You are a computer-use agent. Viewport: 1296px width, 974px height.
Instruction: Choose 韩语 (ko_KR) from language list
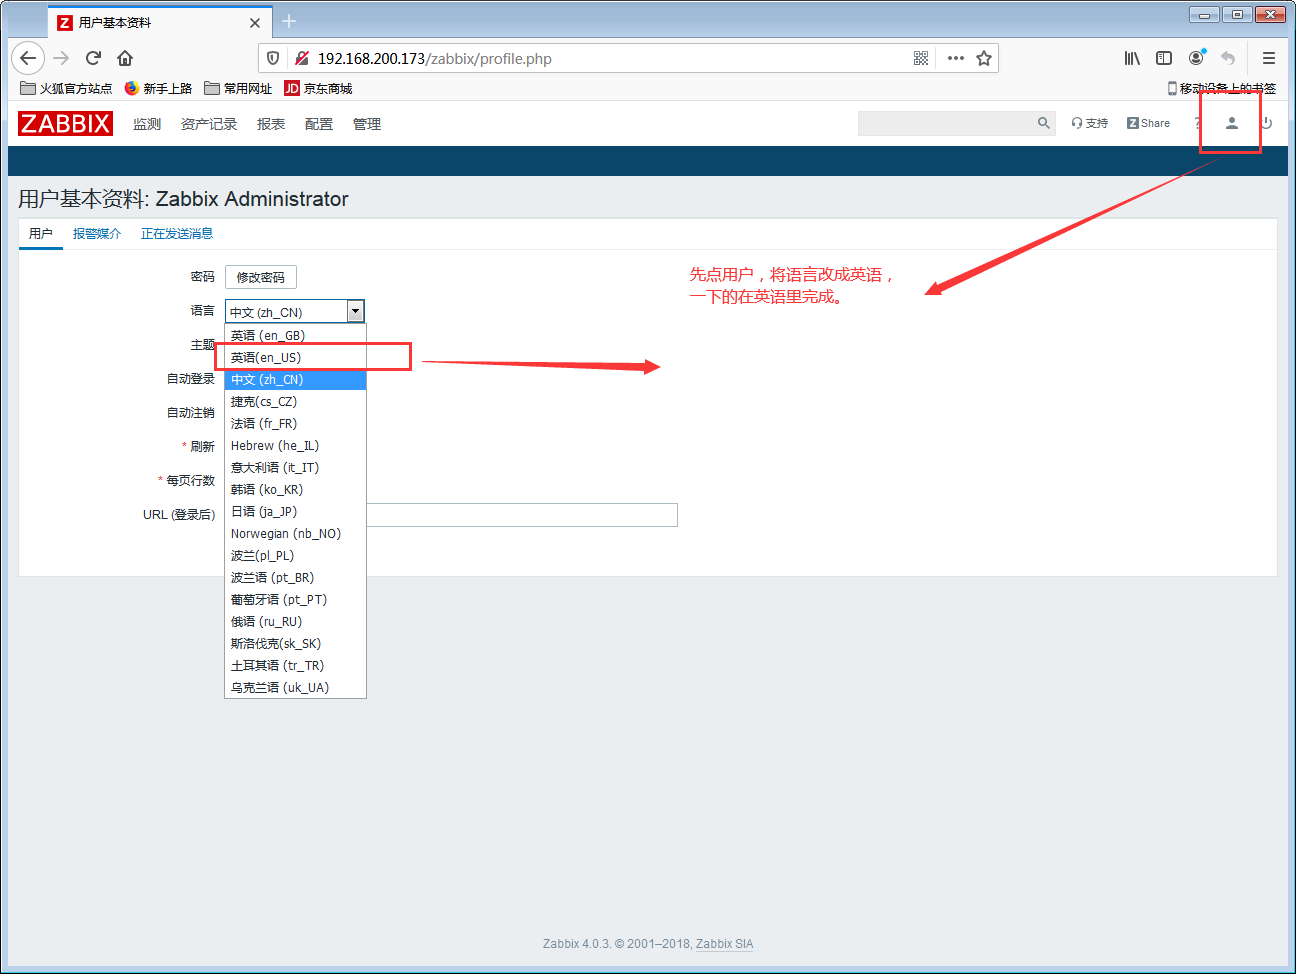[295, 489]
